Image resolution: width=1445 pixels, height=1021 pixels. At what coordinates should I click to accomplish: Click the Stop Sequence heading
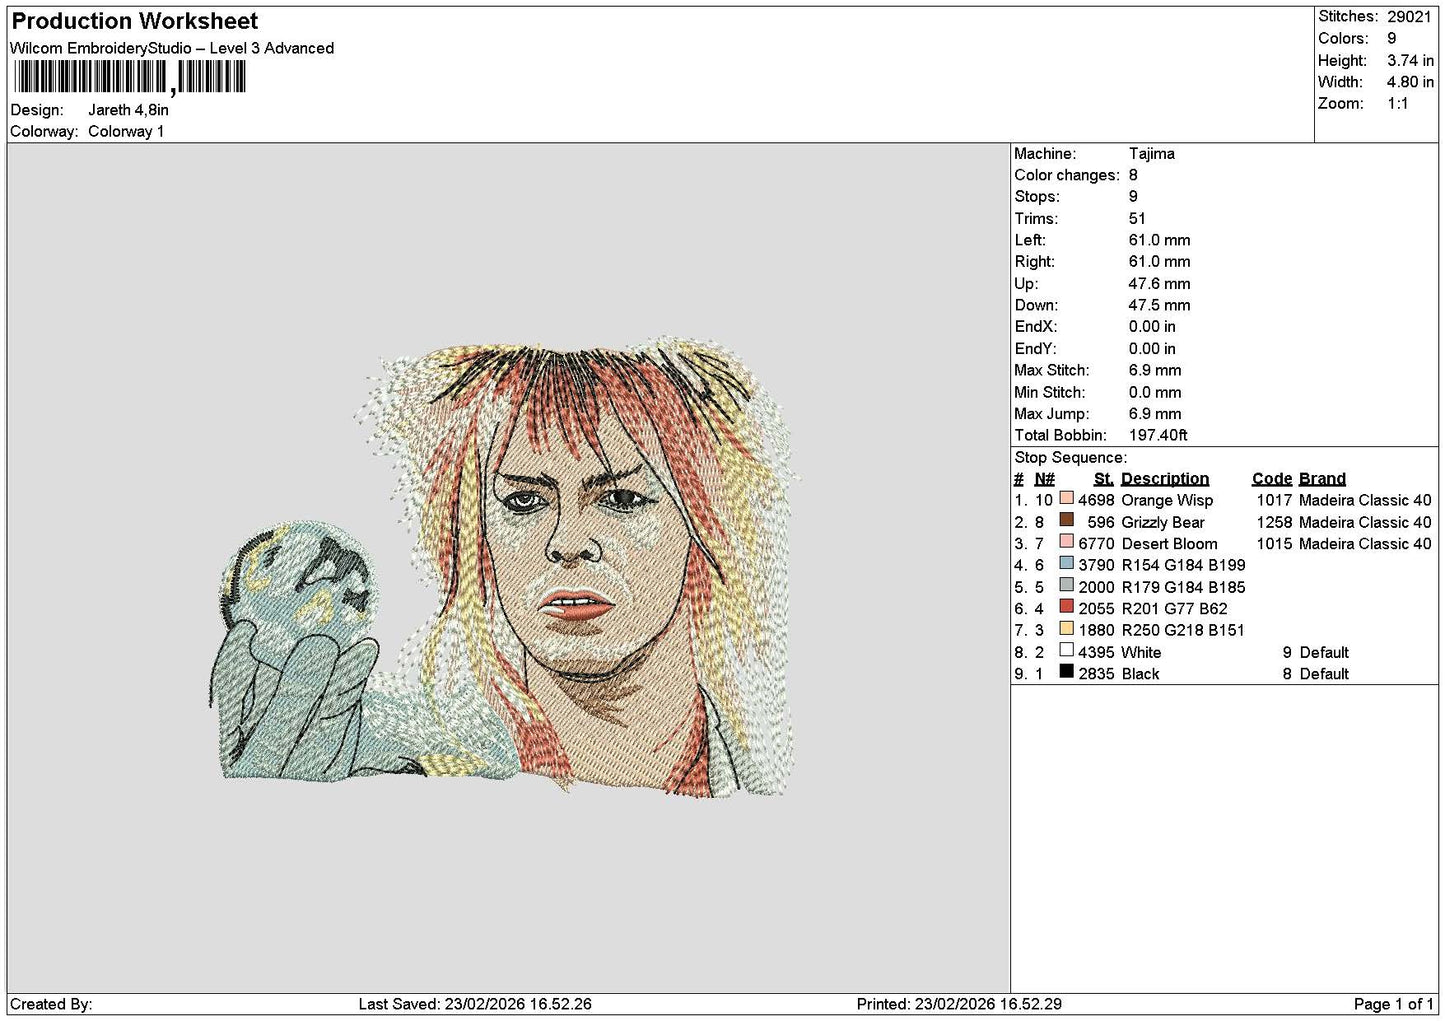click(x=1070, y=457)
